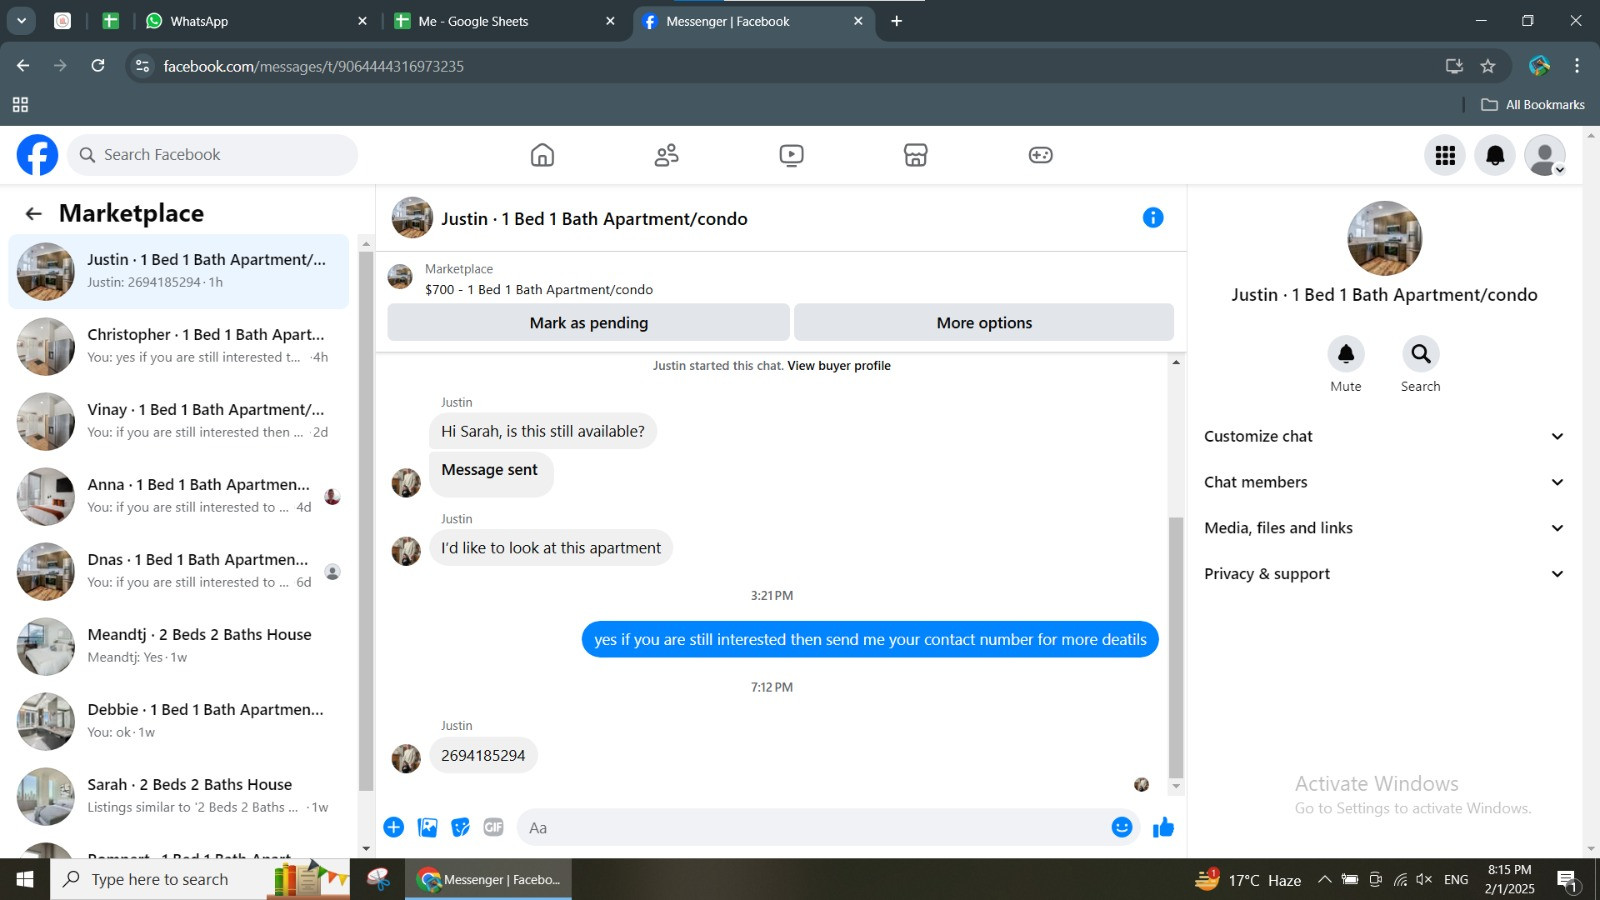Screen dimensions: 1600x900
Task: Choose a GIF icon in composer
Action: point(493,827)
